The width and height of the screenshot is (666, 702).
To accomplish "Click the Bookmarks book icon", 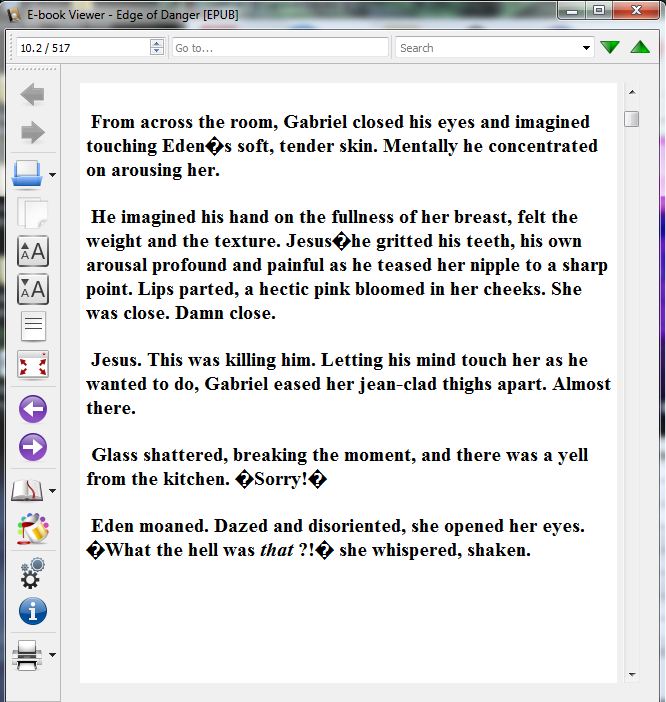I will coord(27,490).
